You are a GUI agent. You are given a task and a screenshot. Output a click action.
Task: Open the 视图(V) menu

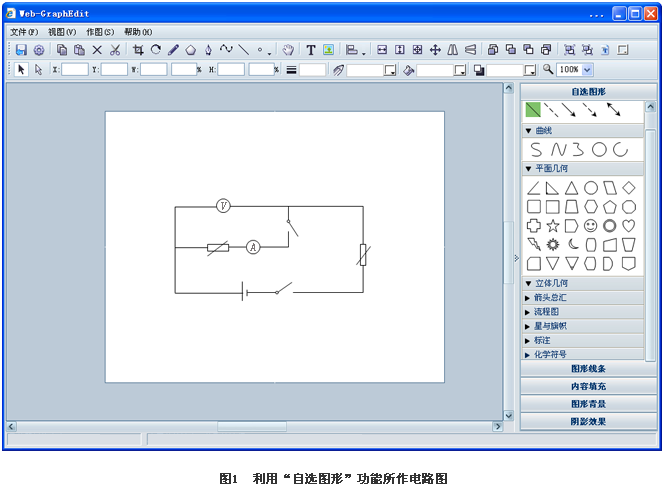[x=62, y=32]
